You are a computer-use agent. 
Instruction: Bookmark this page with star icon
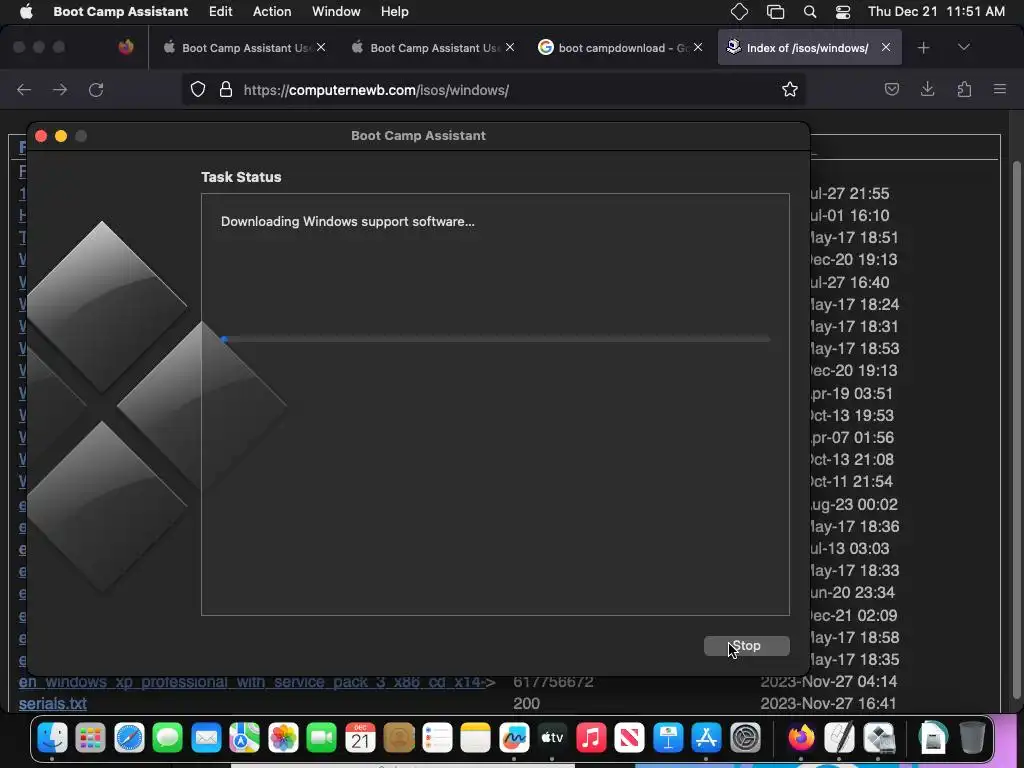click(790, 89)
